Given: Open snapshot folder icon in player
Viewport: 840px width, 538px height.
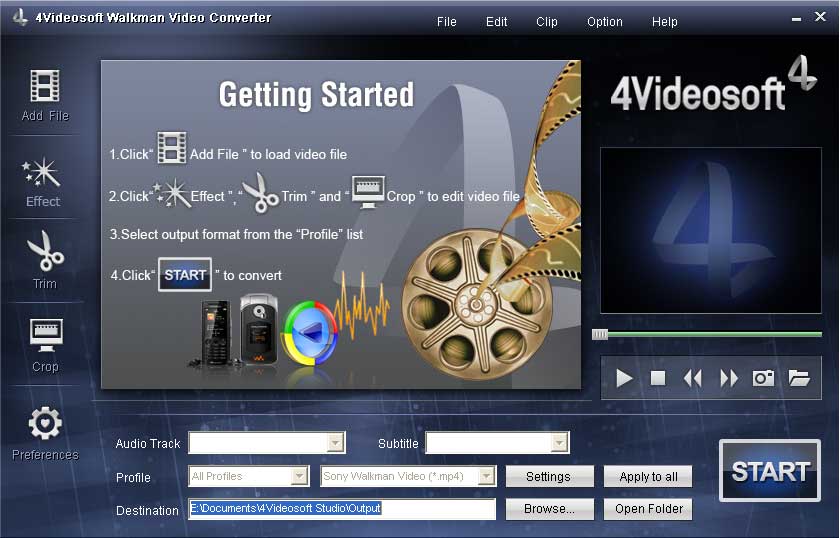Looking at the screenshot, I should coord(798,378).
